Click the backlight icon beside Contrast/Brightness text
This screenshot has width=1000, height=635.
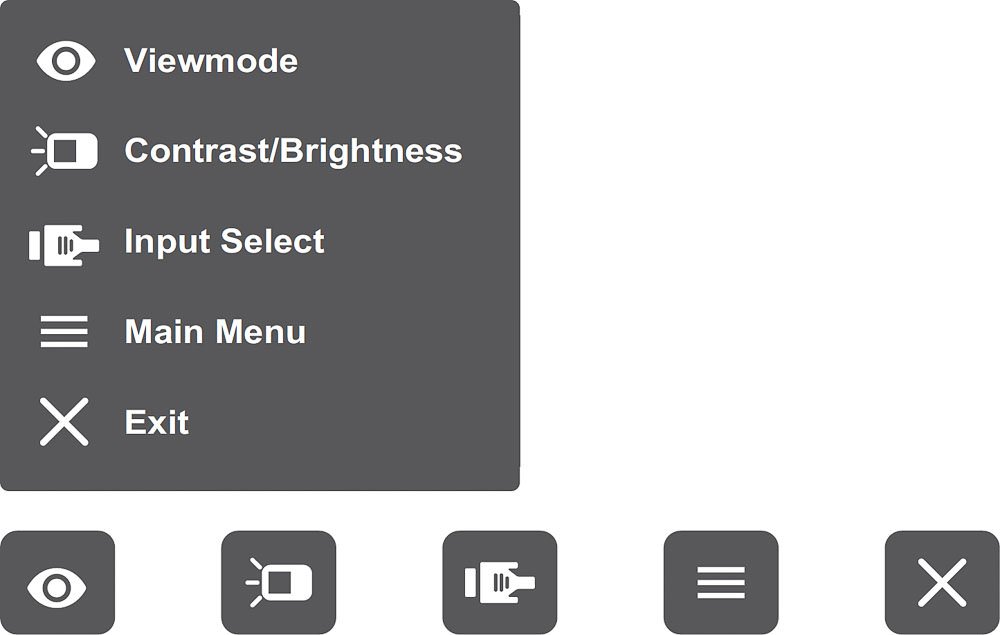pos(64,151)
